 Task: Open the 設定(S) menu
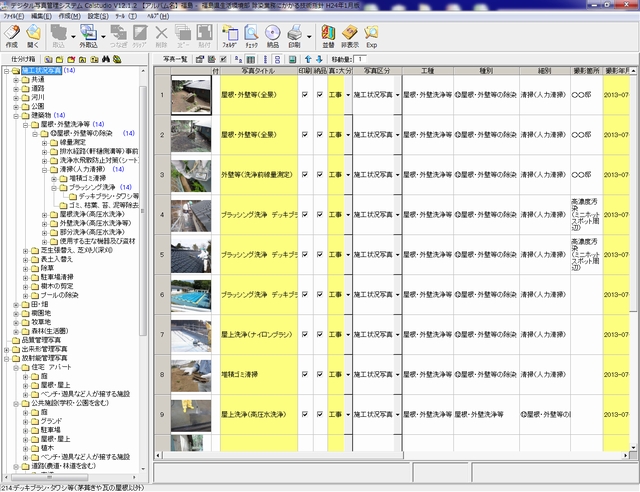tap(97, 17)
